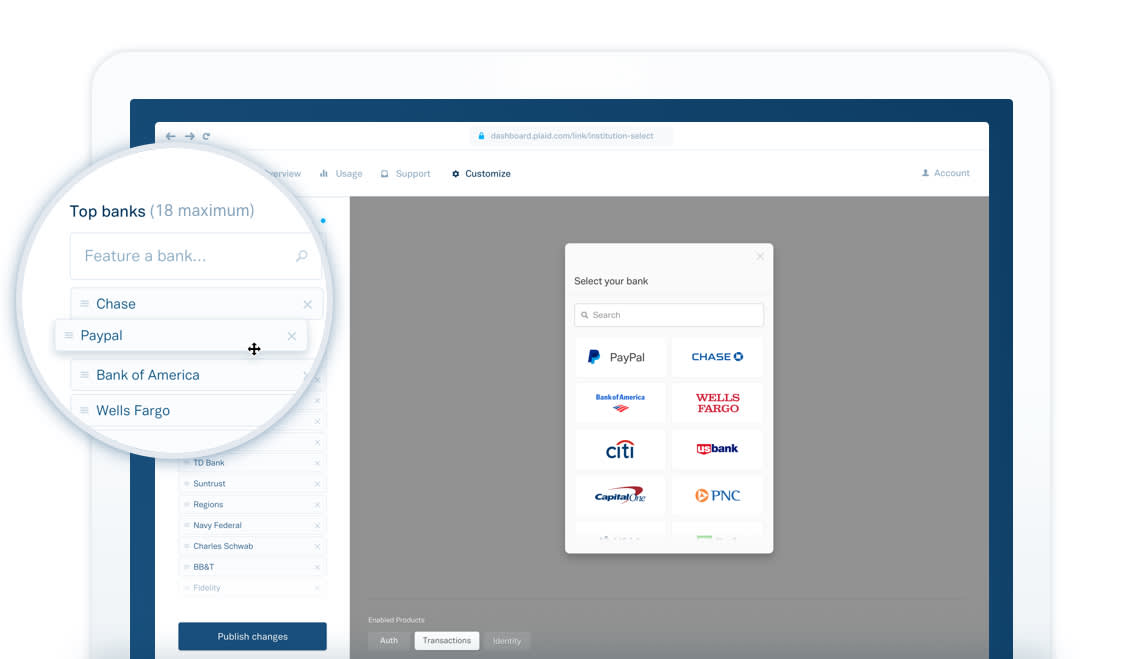Choose the Capital One tile

pos(620,496)
